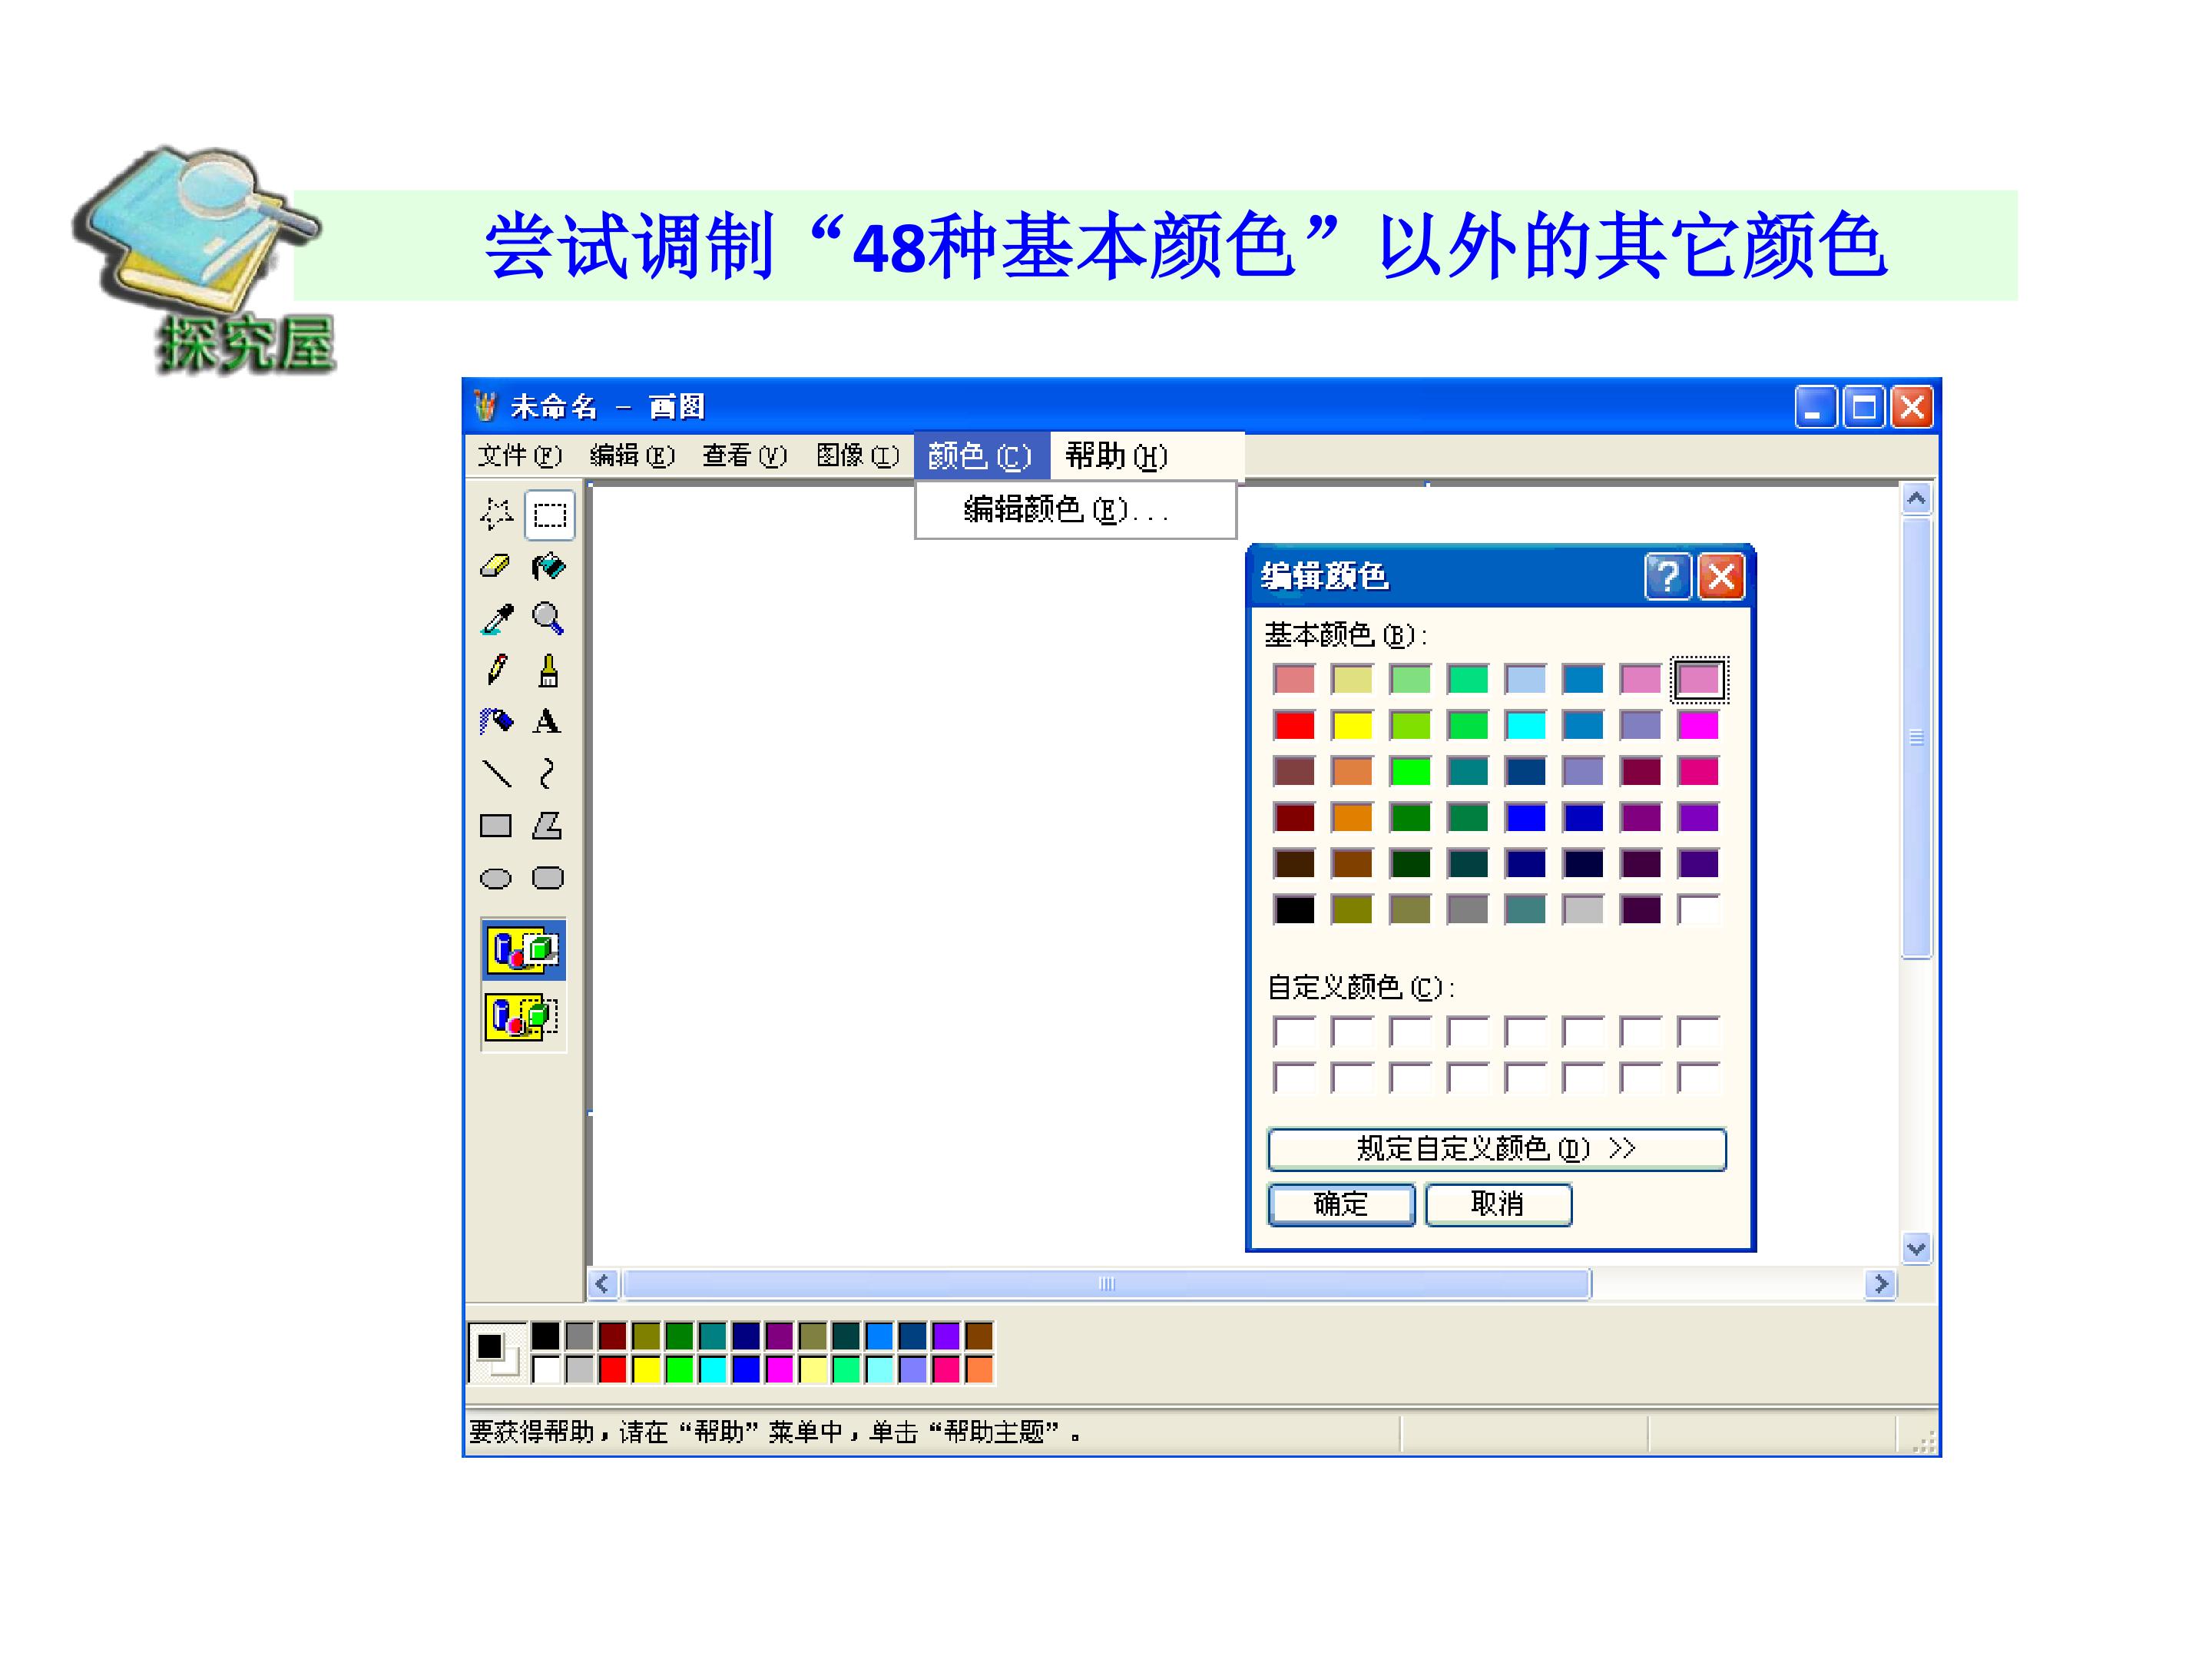Select the Polygon shape tool
This screenshot has height=1659, width=2212.
pyautogui.click(x=548, y=826)
